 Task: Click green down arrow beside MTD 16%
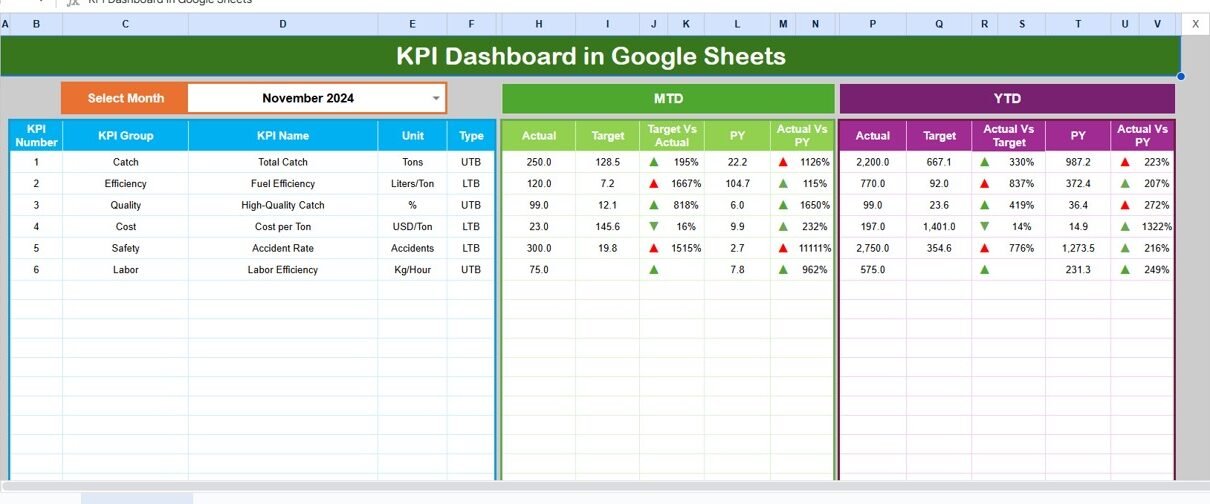[654, 227]
